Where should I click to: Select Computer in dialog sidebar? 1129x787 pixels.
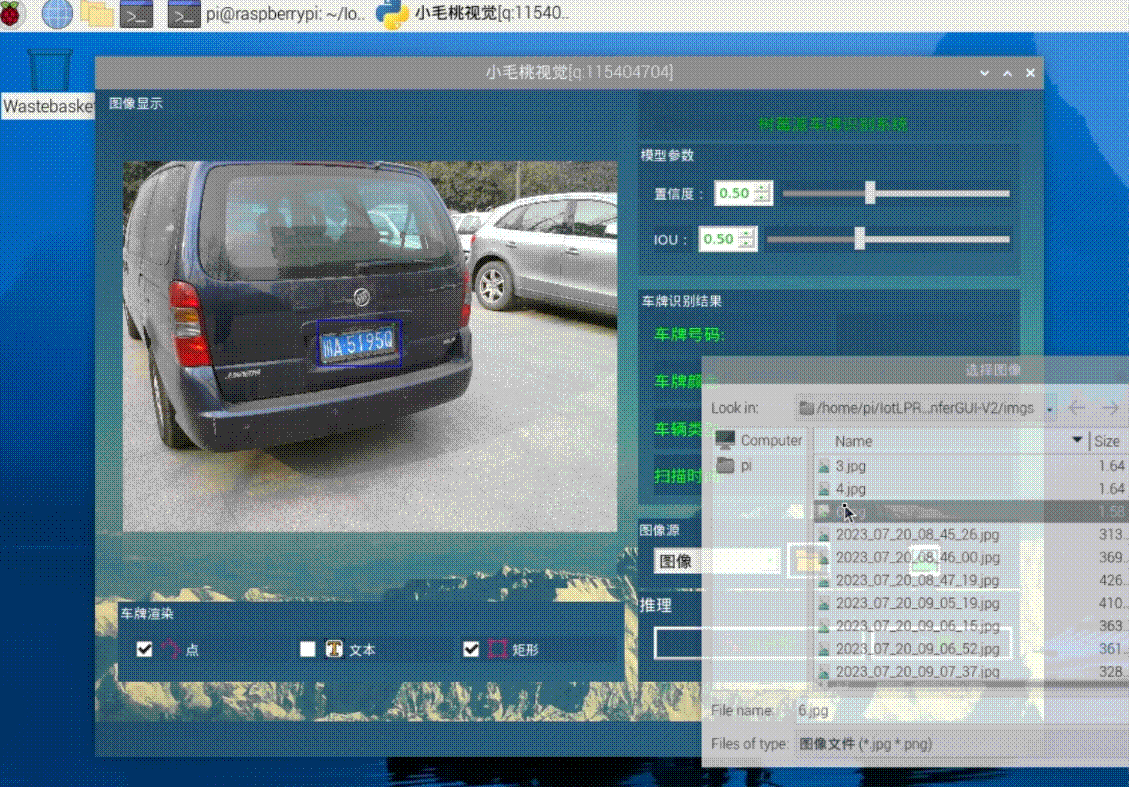pos(760,440)
